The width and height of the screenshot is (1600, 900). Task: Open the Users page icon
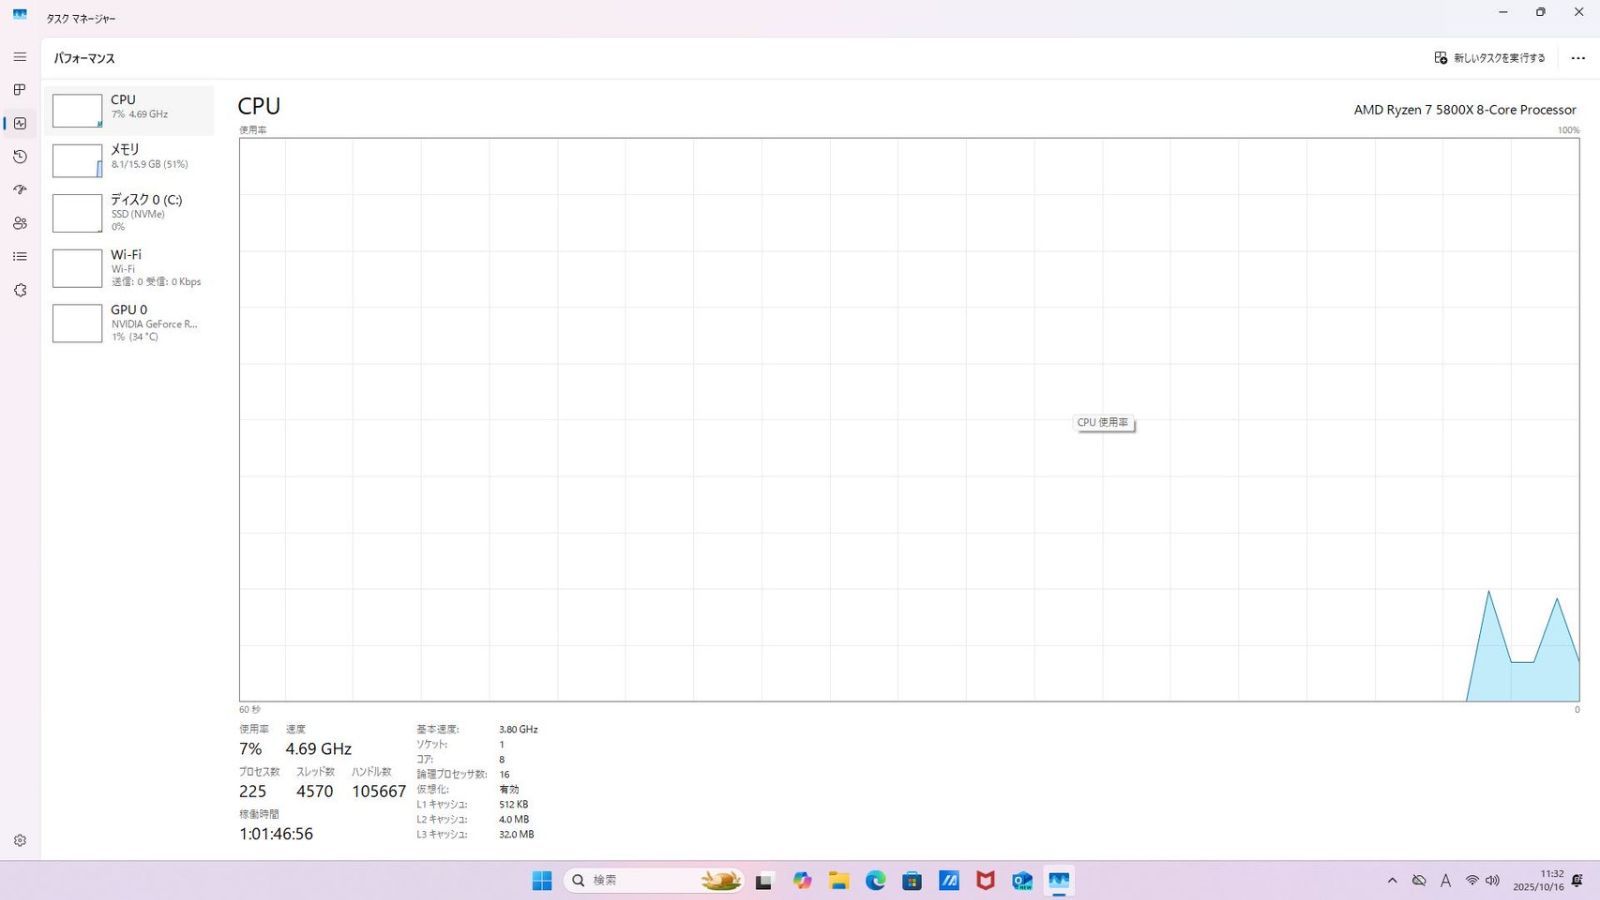[x=19, y=223]
